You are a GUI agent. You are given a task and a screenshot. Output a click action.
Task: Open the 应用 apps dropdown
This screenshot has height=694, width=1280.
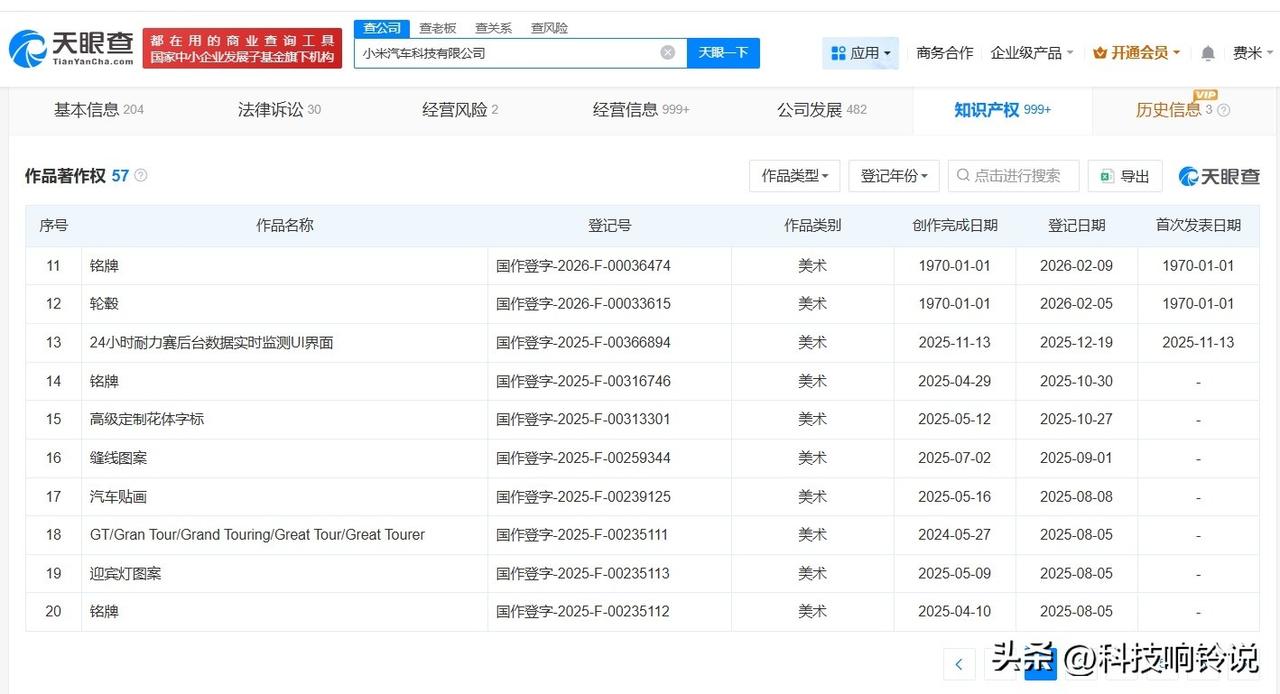point(861,53)
